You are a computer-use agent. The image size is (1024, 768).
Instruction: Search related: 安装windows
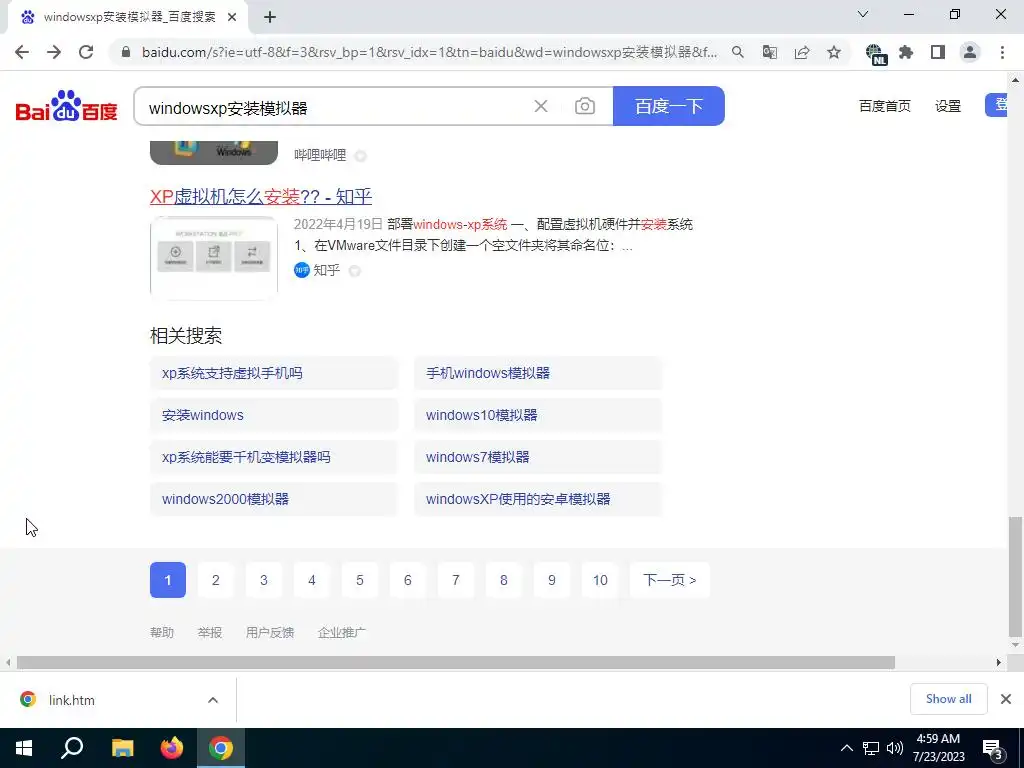(x=274, y=415)
